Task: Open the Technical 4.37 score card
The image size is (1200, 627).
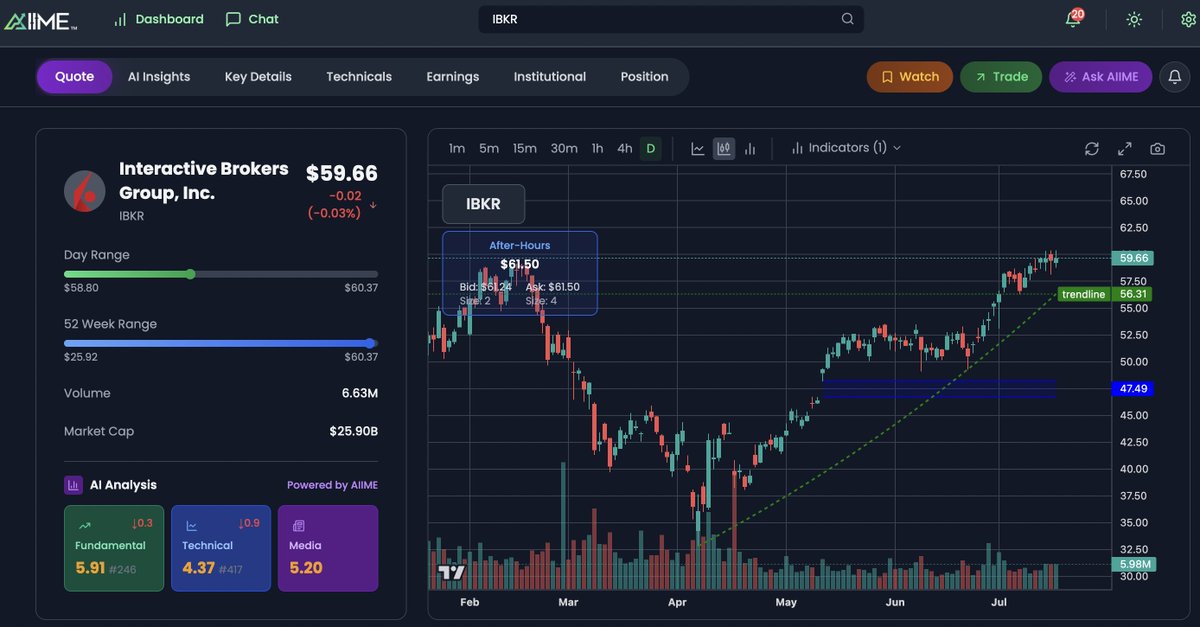Action: [x=221, y=548]
